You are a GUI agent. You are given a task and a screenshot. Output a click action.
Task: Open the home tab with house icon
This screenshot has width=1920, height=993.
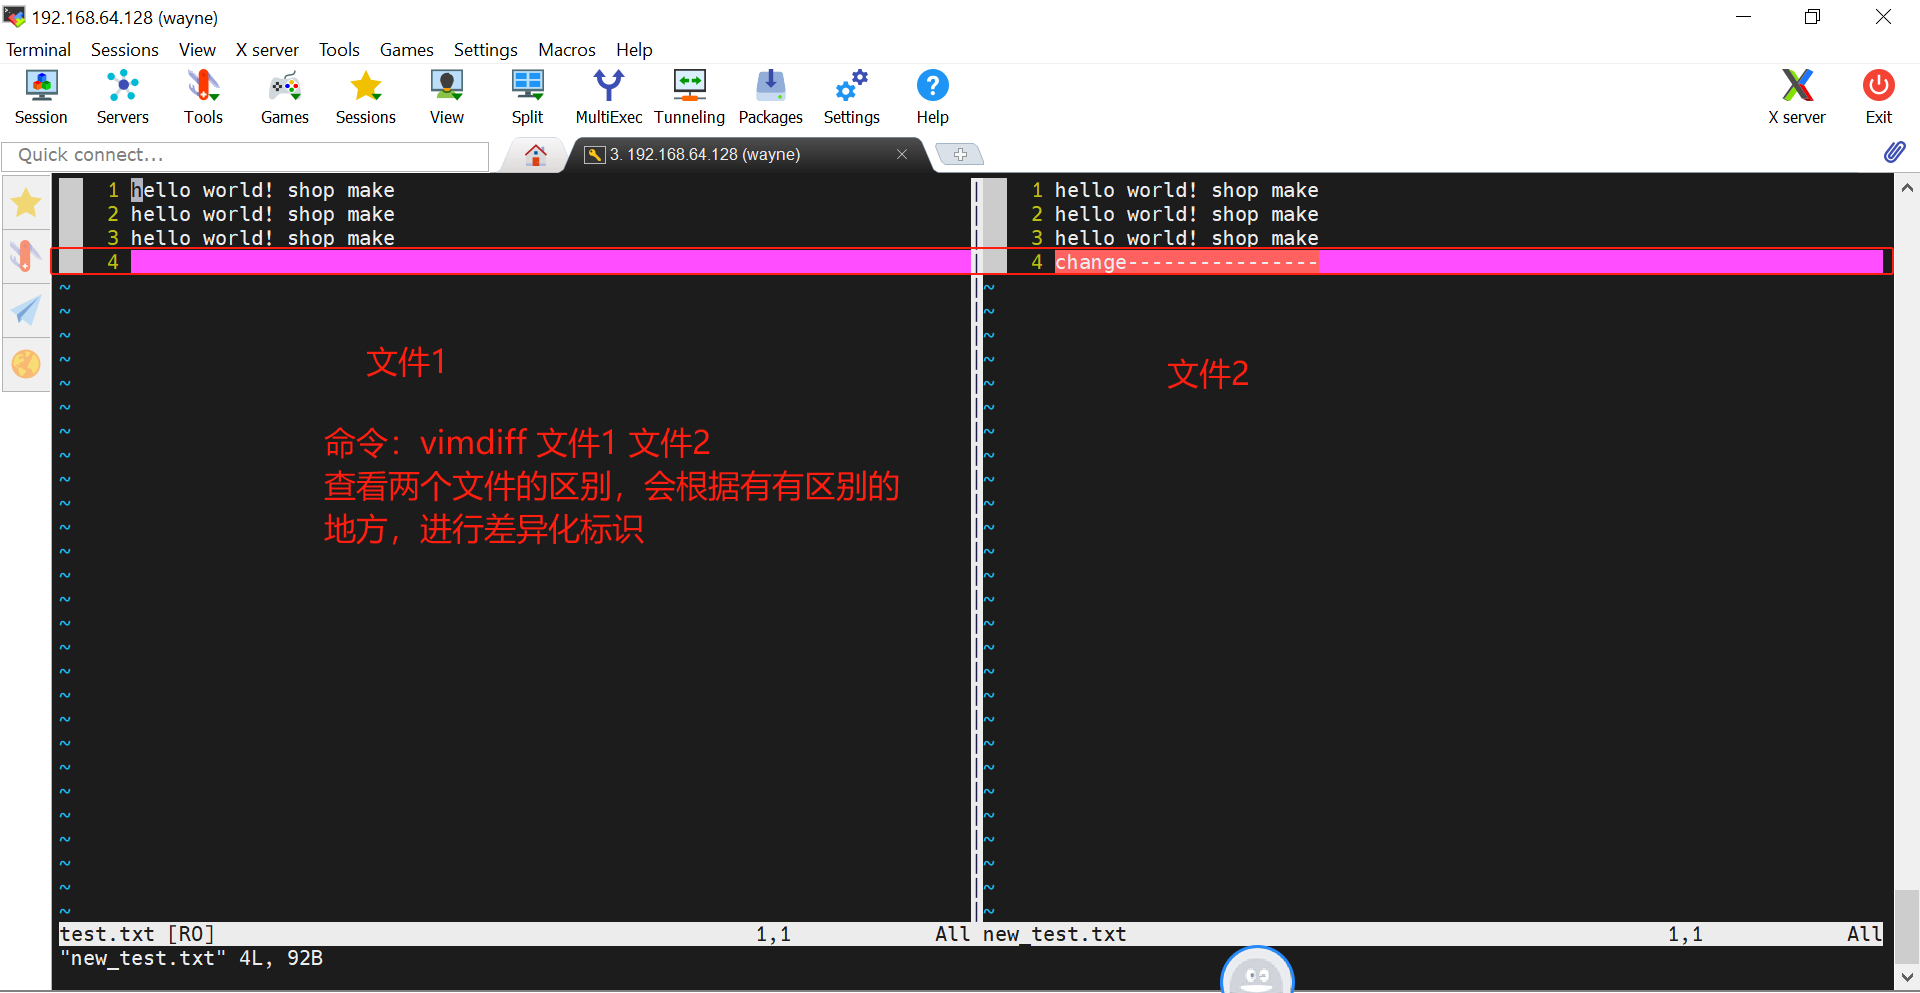tap(536, 154)
